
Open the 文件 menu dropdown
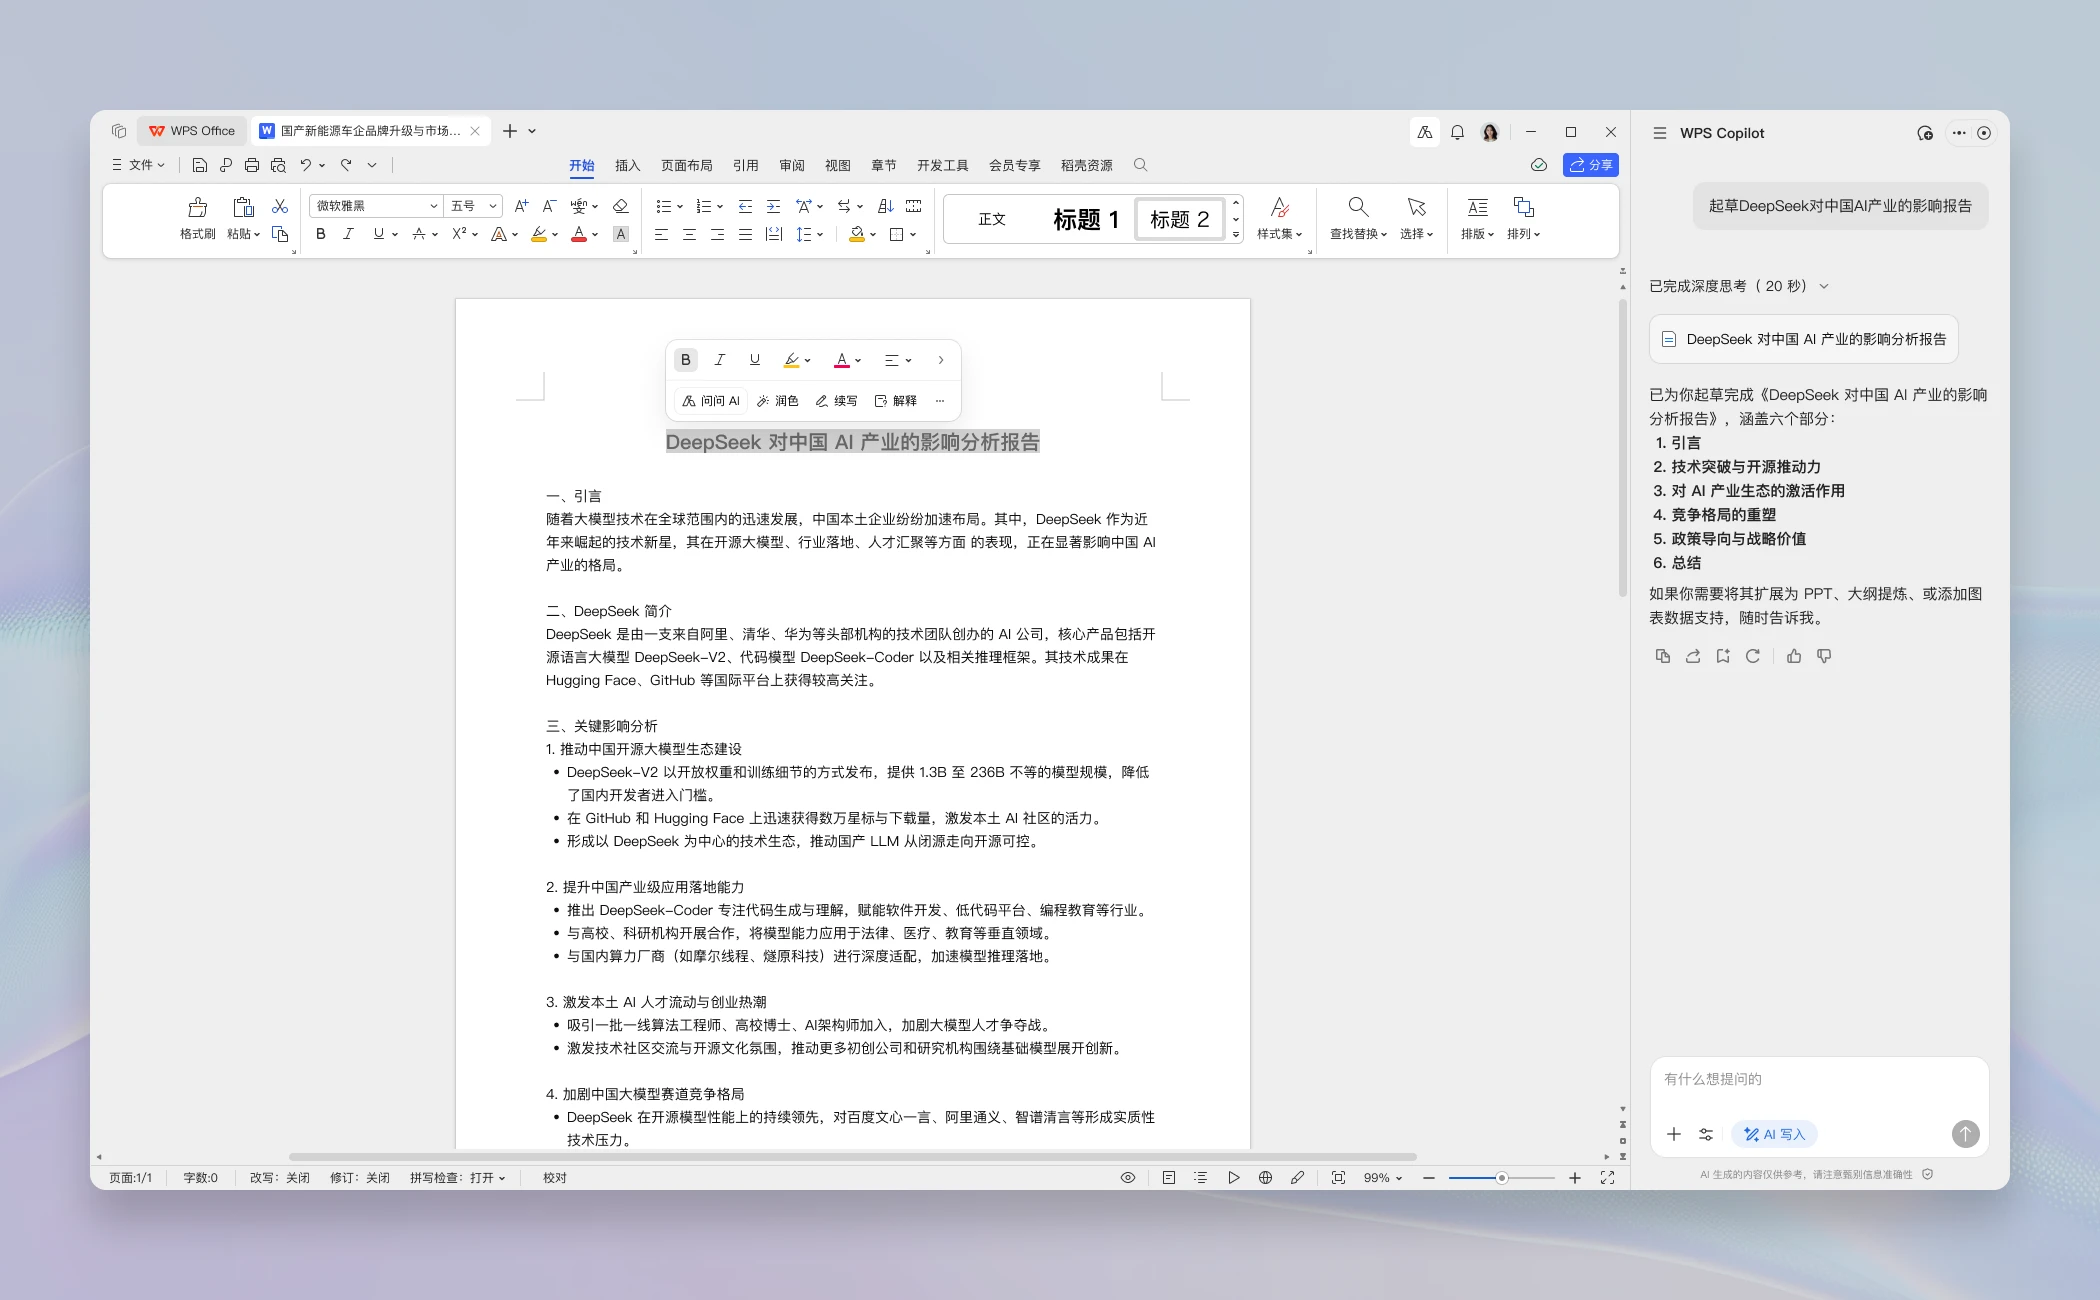(140, 165)
